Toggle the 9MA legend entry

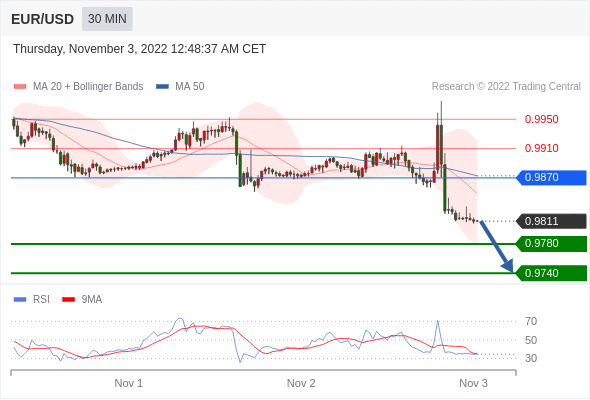coord(82,300)
